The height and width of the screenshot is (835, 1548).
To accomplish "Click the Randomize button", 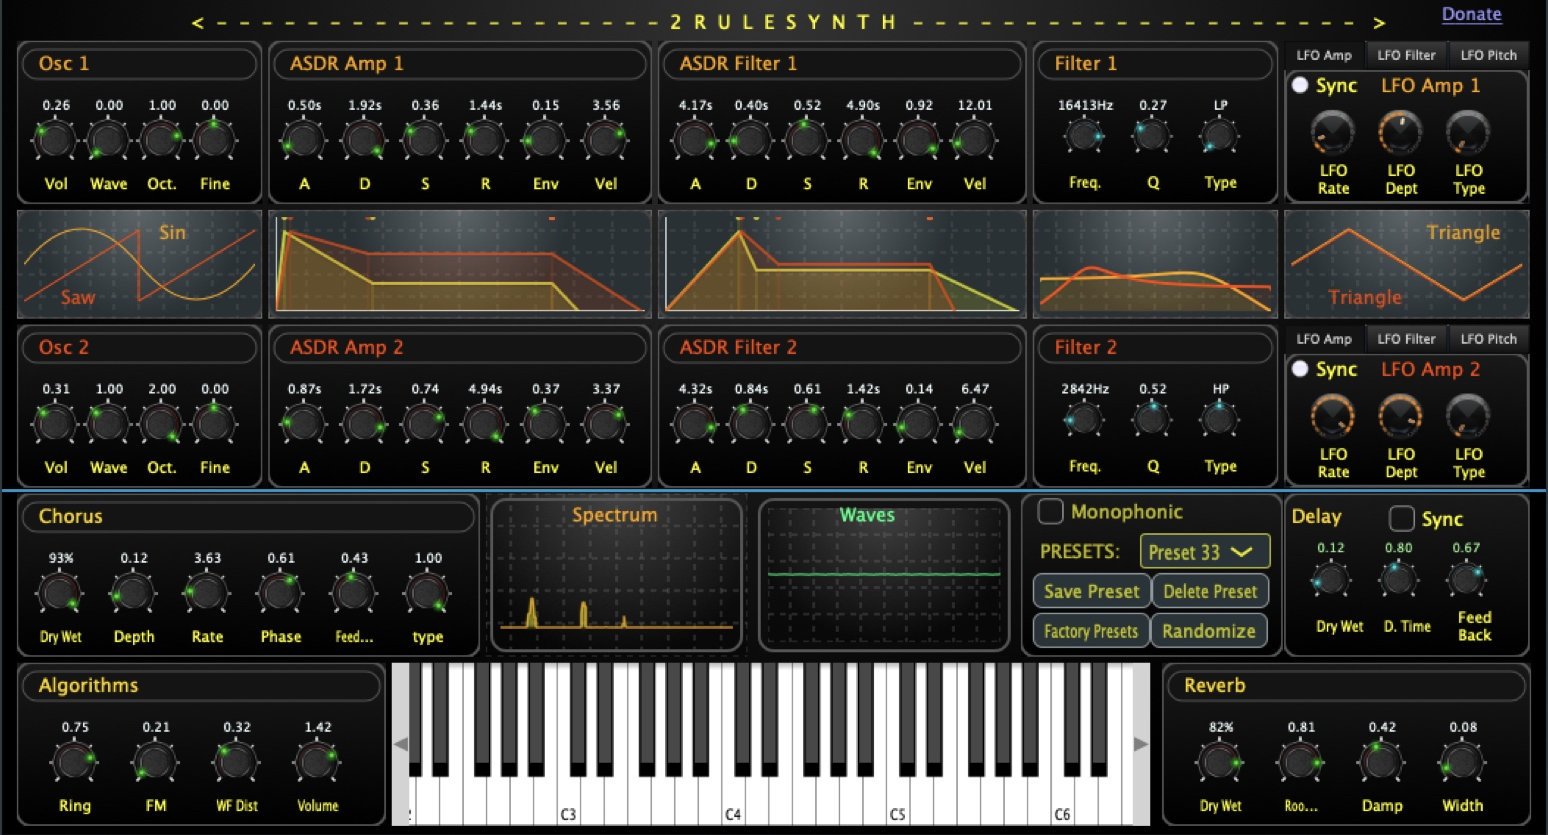I will [x=1210, y=630].
